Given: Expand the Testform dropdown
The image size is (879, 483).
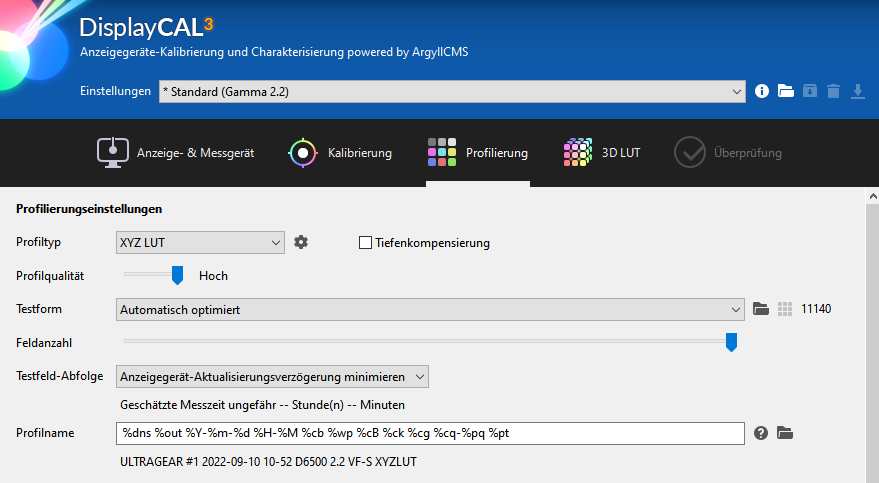Looking at the screenshot, I should tap(430, 310).
